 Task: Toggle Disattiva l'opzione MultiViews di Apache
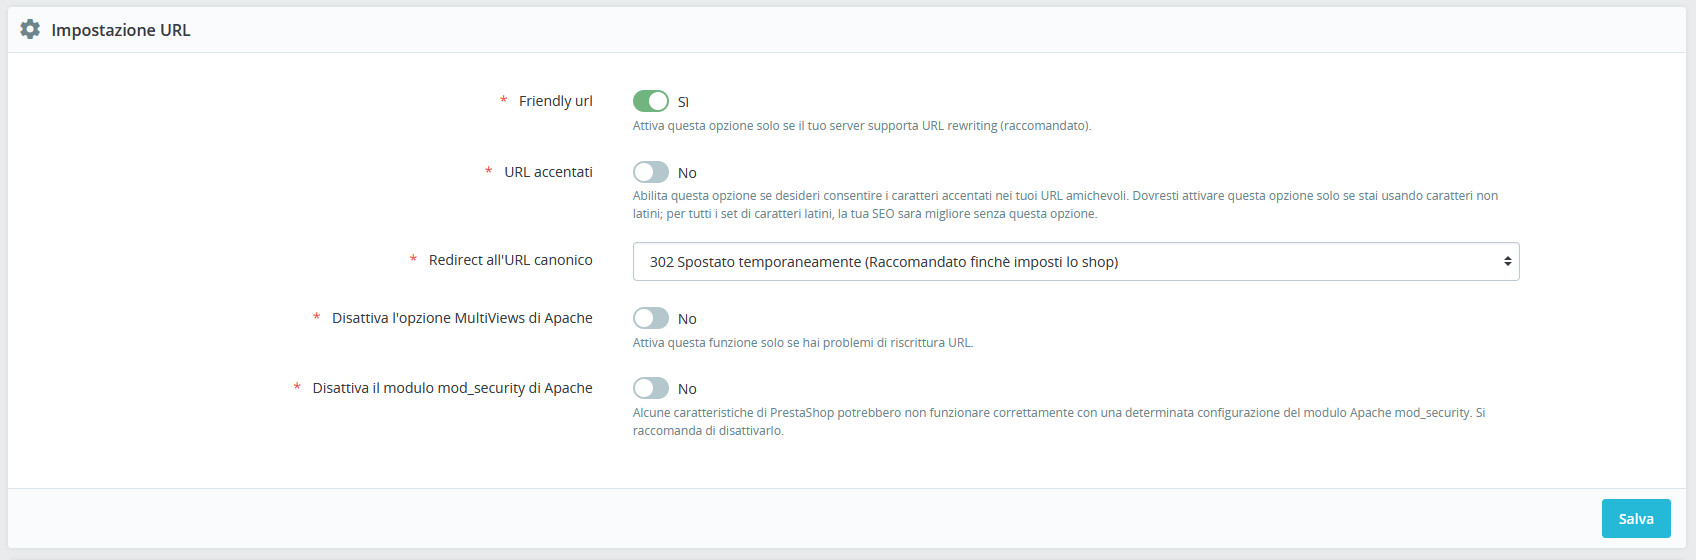pos(651,318)
